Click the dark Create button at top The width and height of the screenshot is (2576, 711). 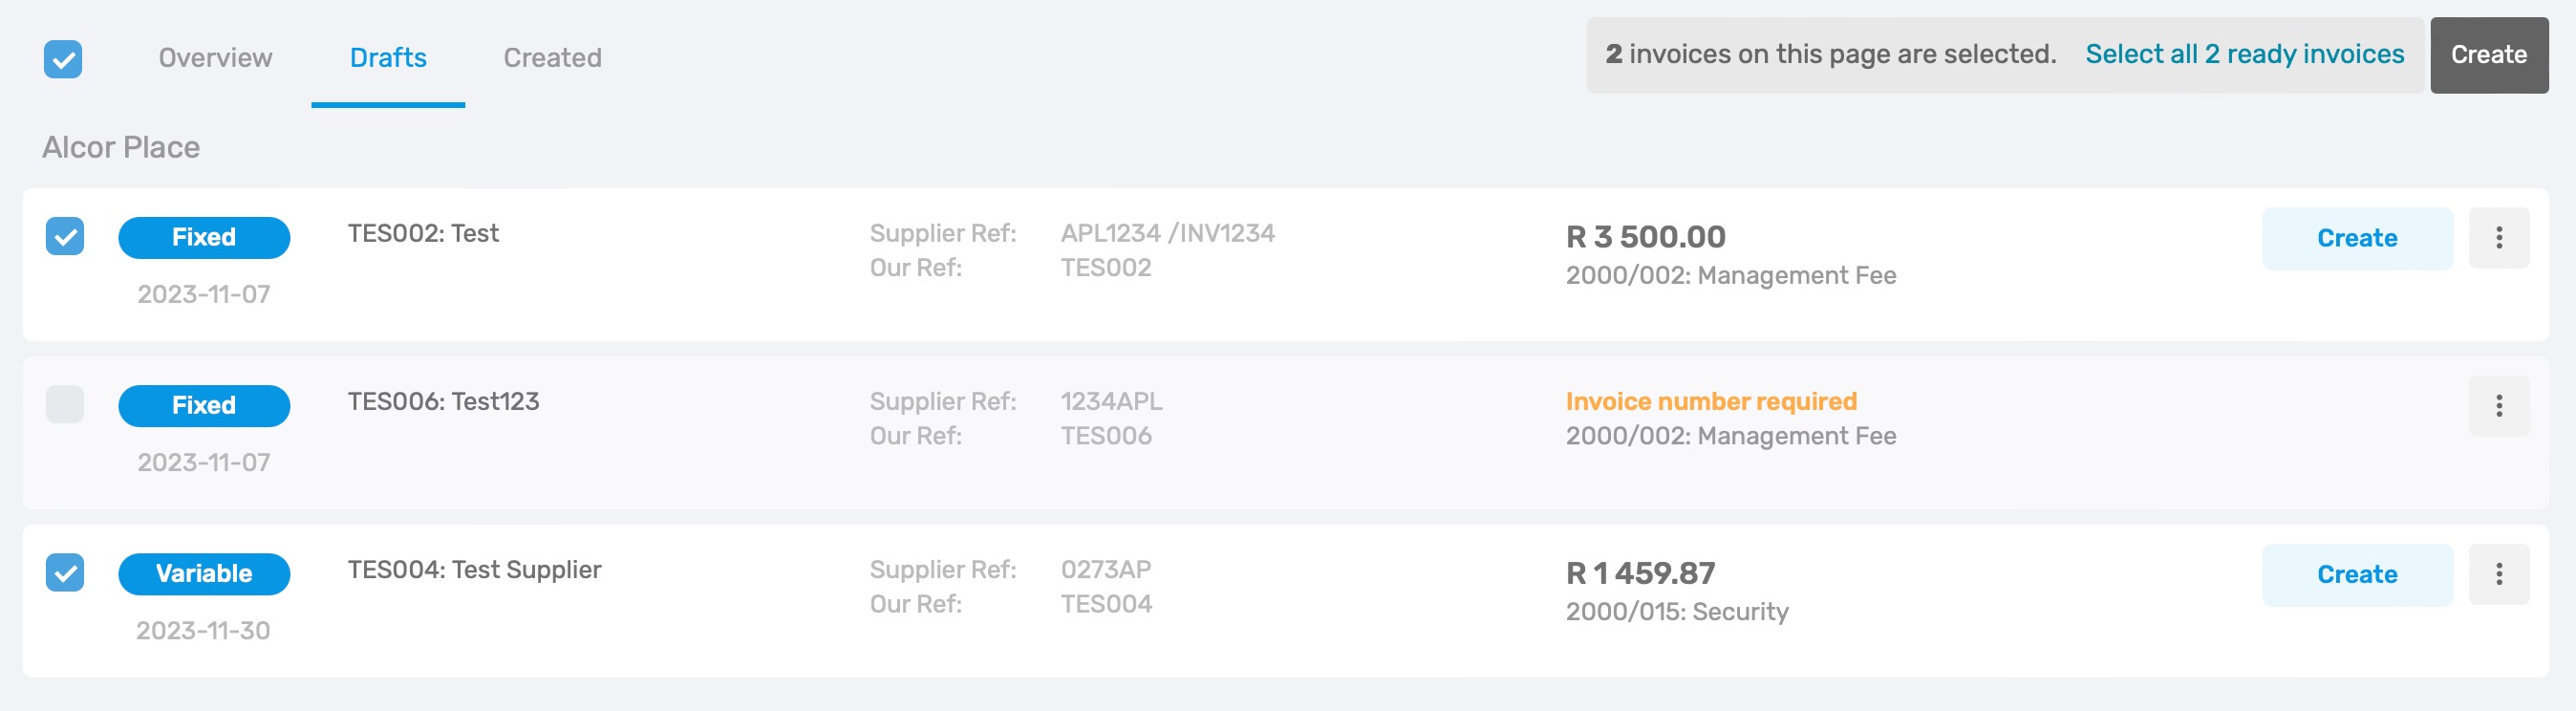(x=2488, y=55)
